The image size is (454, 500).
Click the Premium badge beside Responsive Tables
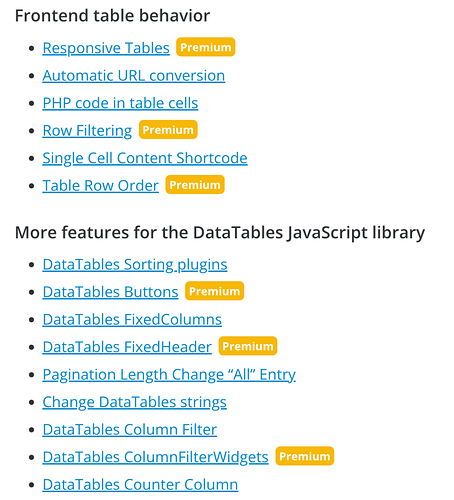tap(206, 47)
